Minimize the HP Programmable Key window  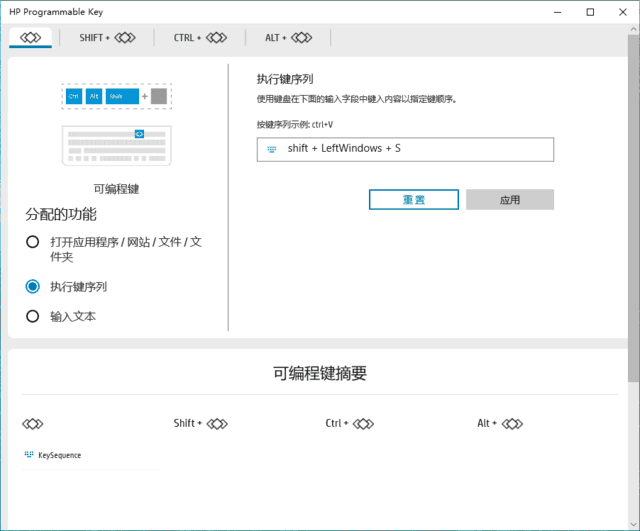pyautogui.click(x=558, y=12)
